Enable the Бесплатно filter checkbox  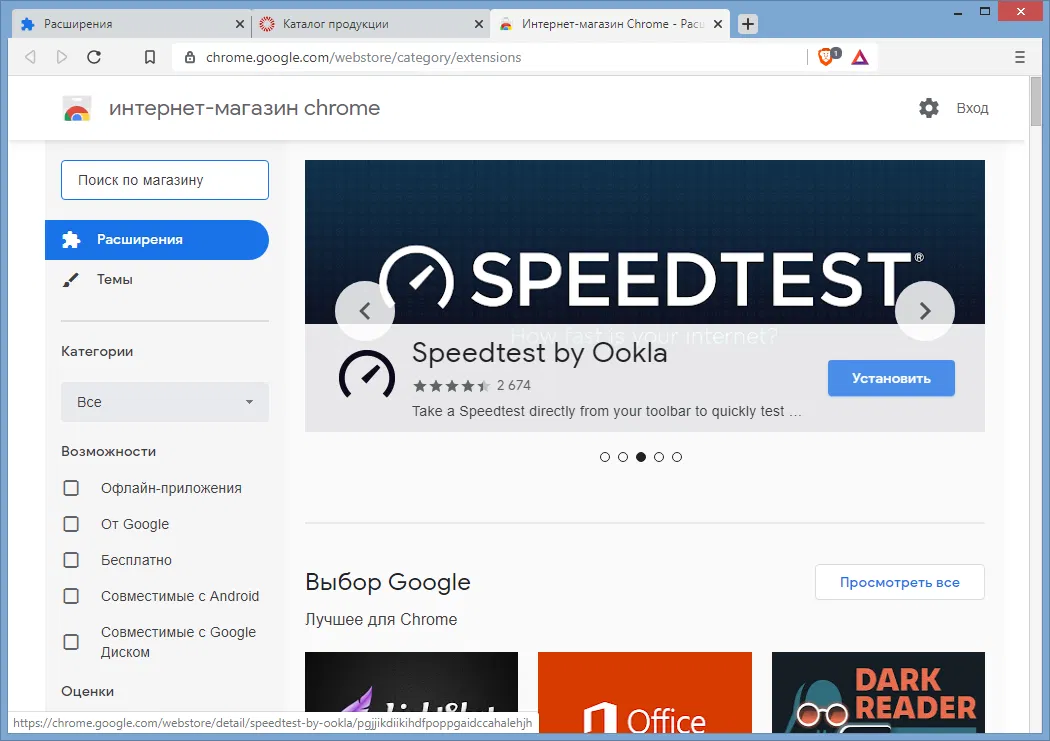click(x=71, y=560)
